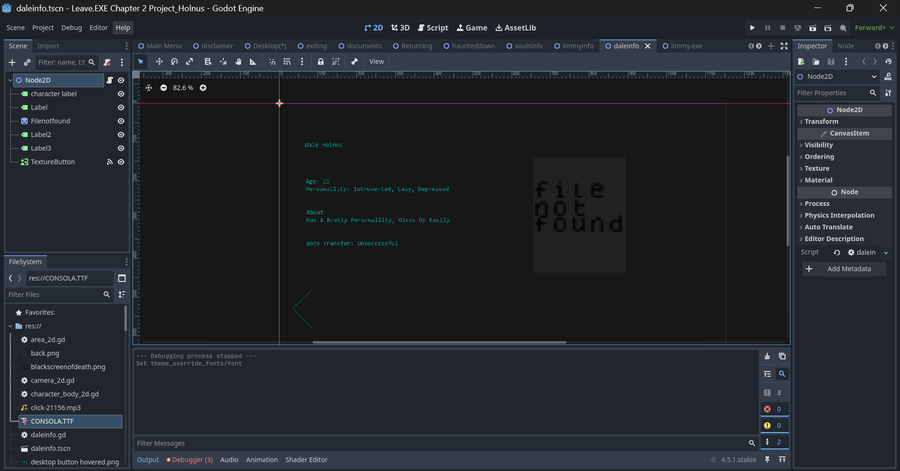Toggle distraction-free mode
The image size is (900, 471).
click(784, 46)
